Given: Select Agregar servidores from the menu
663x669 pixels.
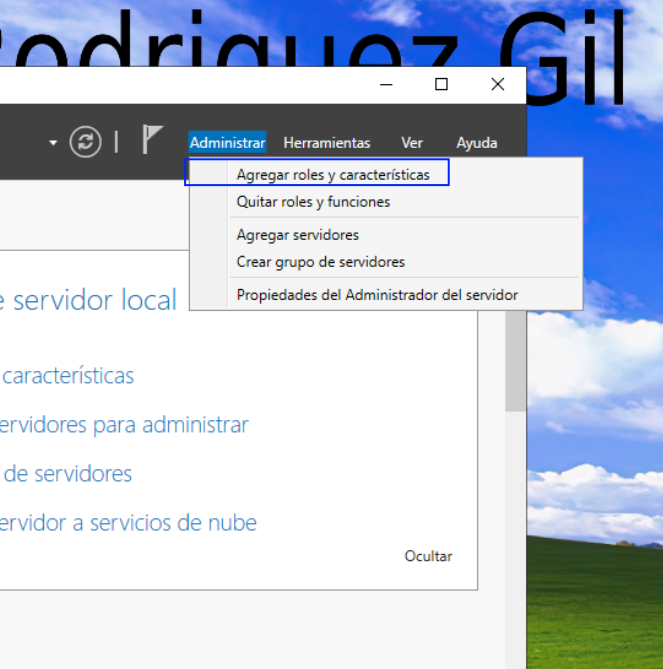Looking at the screenshot, I should coord(298,235).
